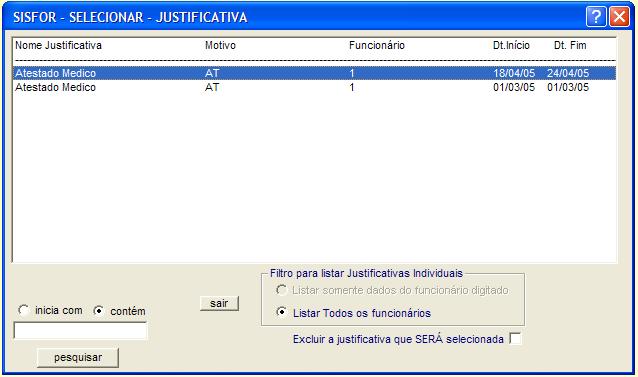Viewport: 638px width, 377px height.
Task: Choose 'Listar Todos os funcionários' radio
Action: pyautogui.click(x=281, y=312)
